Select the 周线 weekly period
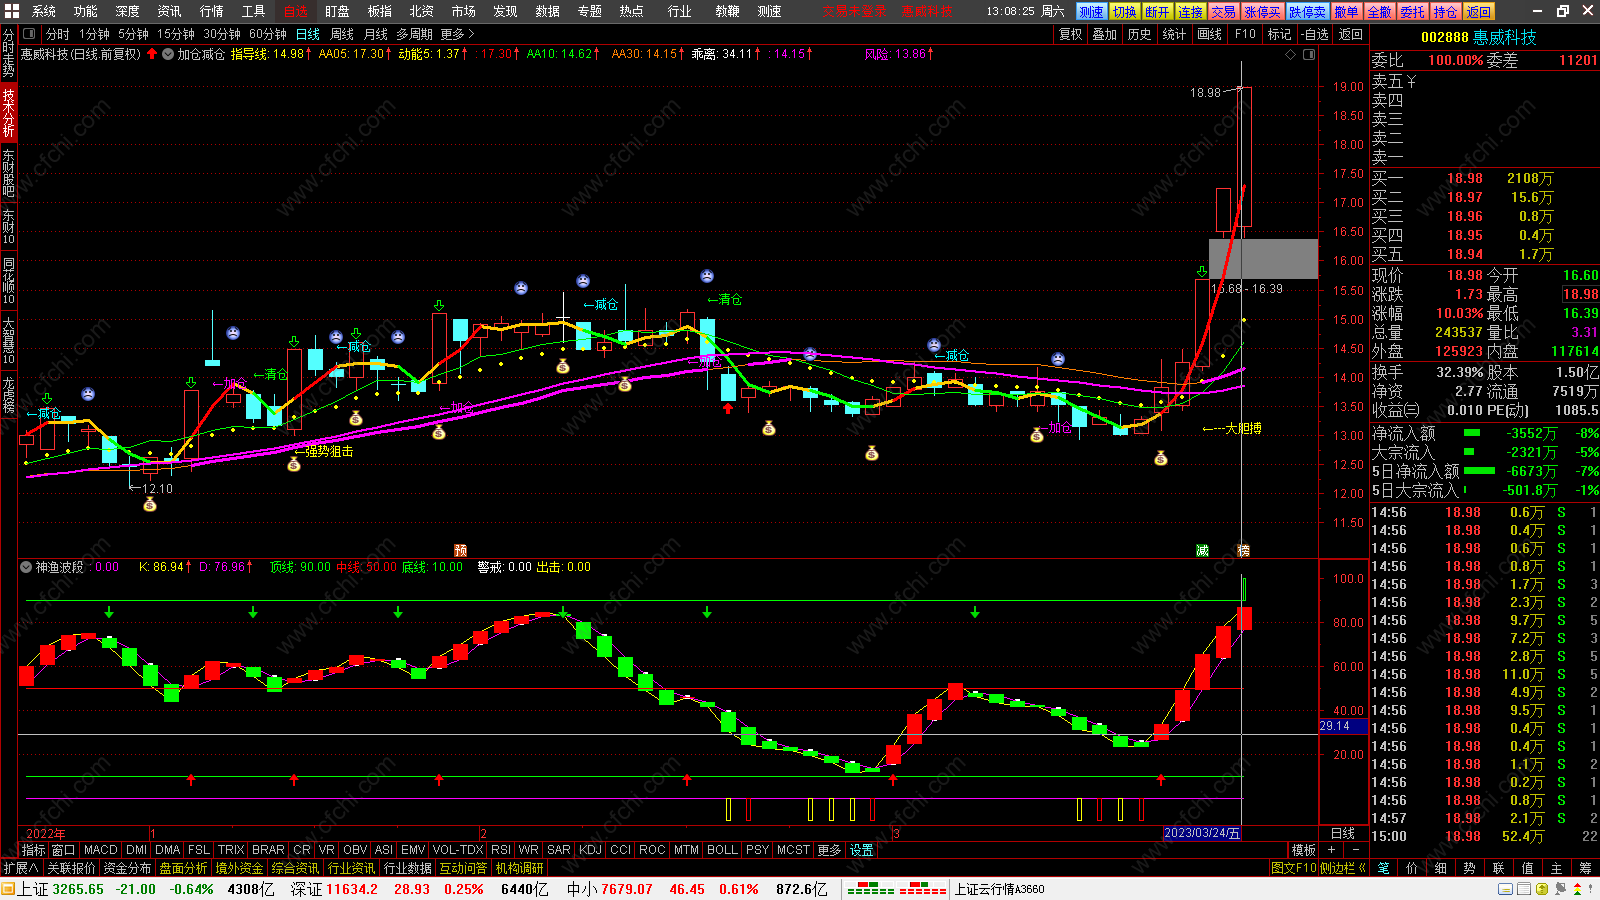This screenshot has height=900, width=1600. point(342,34)
